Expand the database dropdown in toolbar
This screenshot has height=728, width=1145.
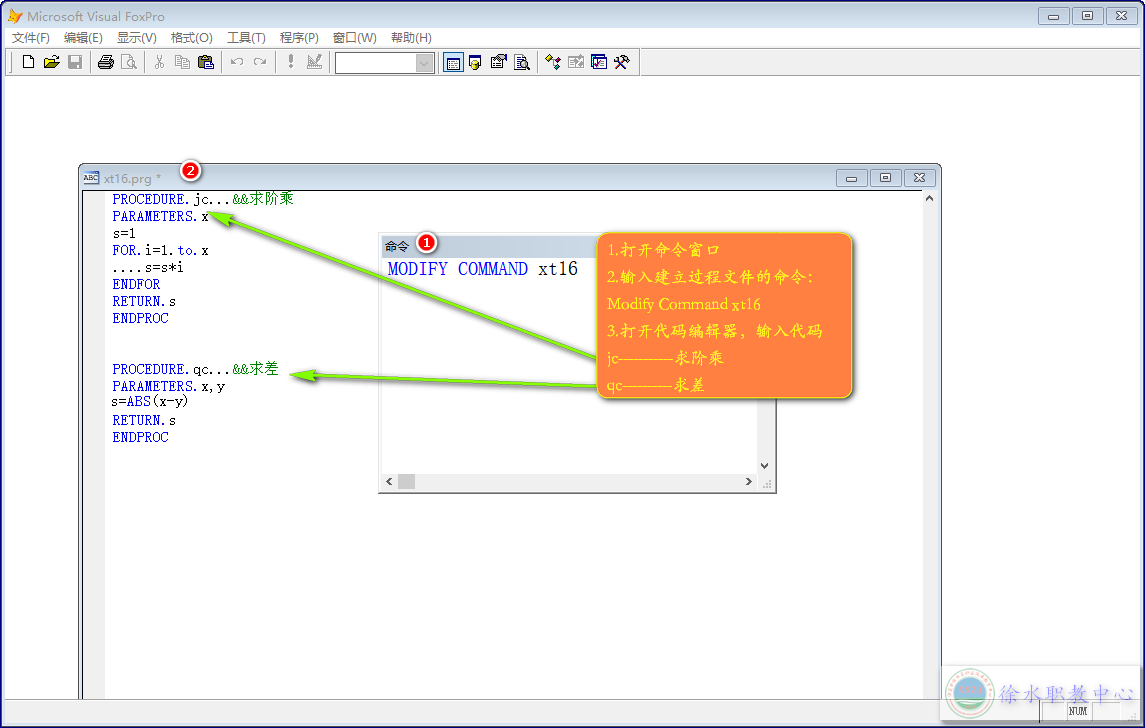pos(424,64)
